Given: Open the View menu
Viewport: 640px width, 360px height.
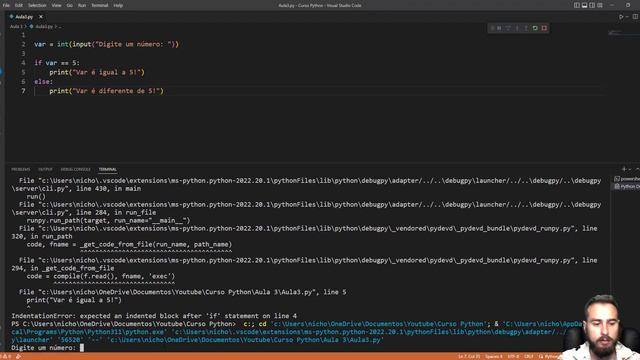Looking at the screenshot, I should click(56, 5).
